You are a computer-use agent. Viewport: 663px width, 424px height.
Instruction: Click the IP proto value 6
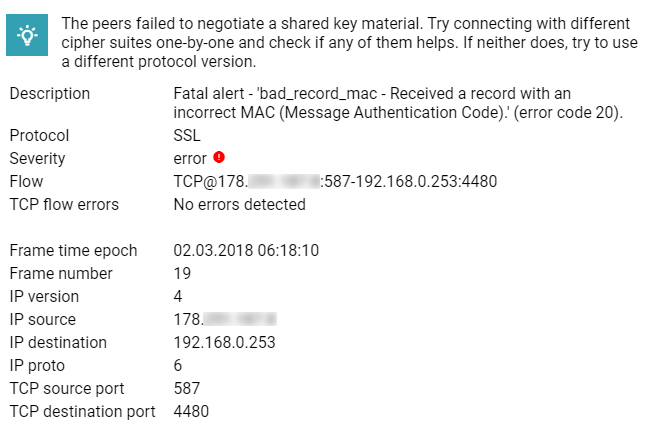pyautogui.click(x=178, y=365)
